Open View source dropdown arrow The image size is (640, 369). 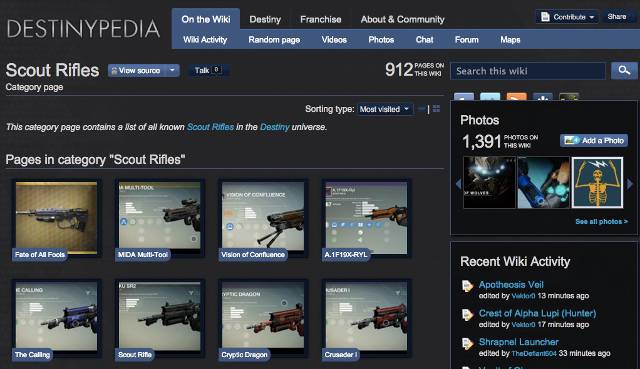pos(173,70)
